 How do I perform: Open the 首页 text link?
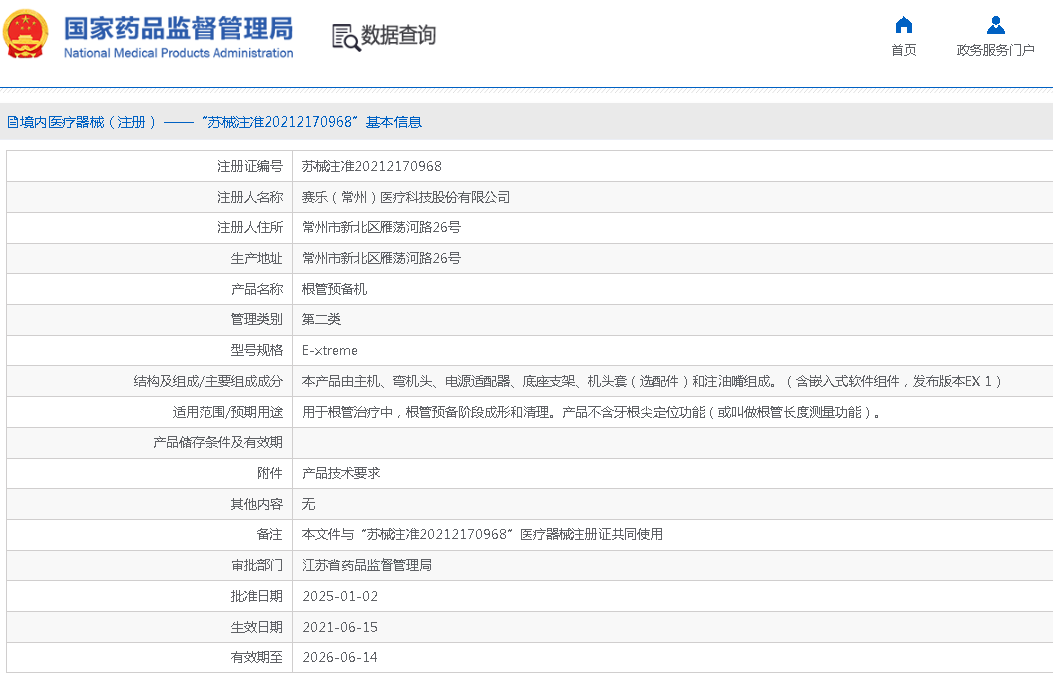point(903,50)
